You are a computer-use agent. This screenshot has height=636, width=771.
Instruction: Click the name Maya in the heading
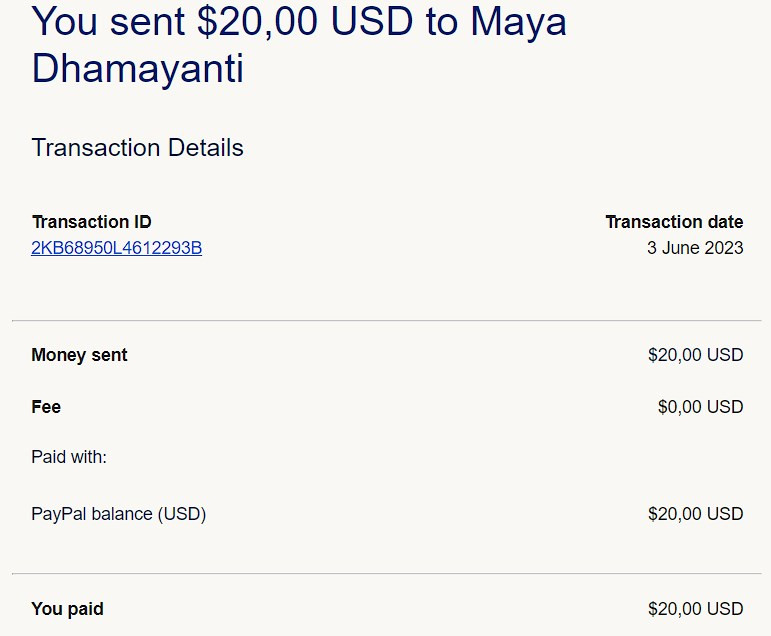click(x=519, y=22)
